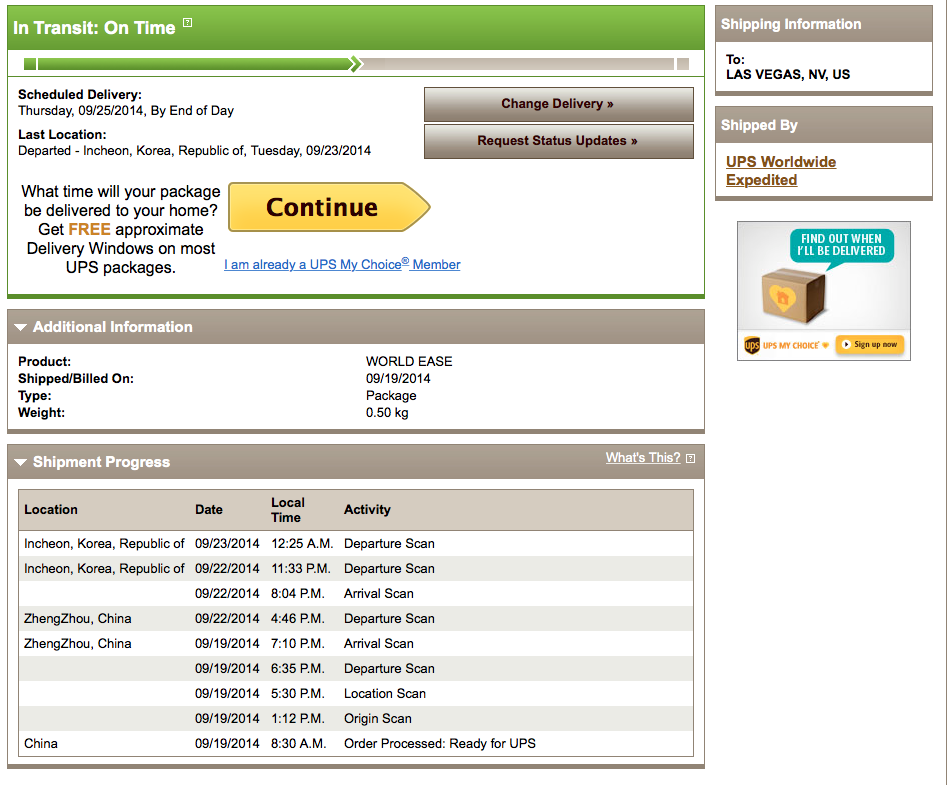Click LAS VEGAS, NV, US destination text
Viewport: 949px width, 785px height.
point(788,74)
